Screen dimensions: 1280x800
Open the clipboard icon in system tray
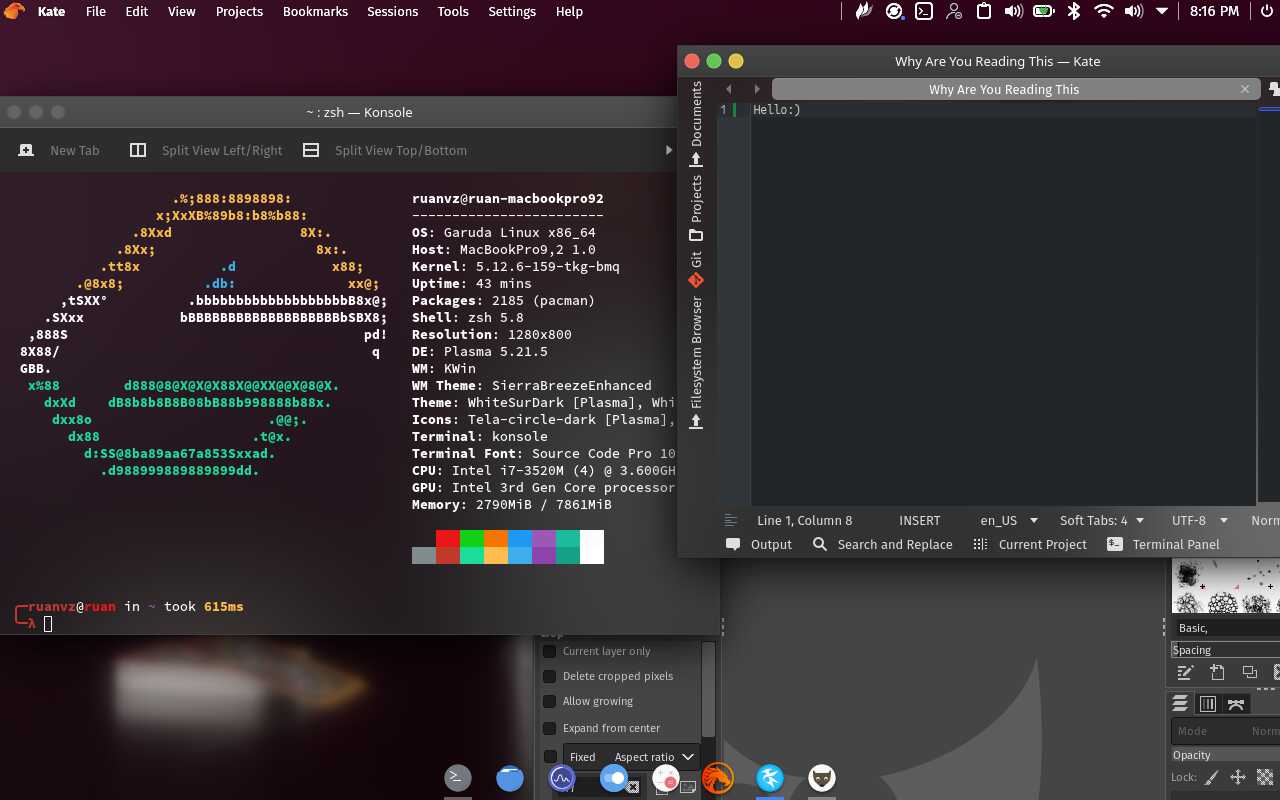pos(984,12)
